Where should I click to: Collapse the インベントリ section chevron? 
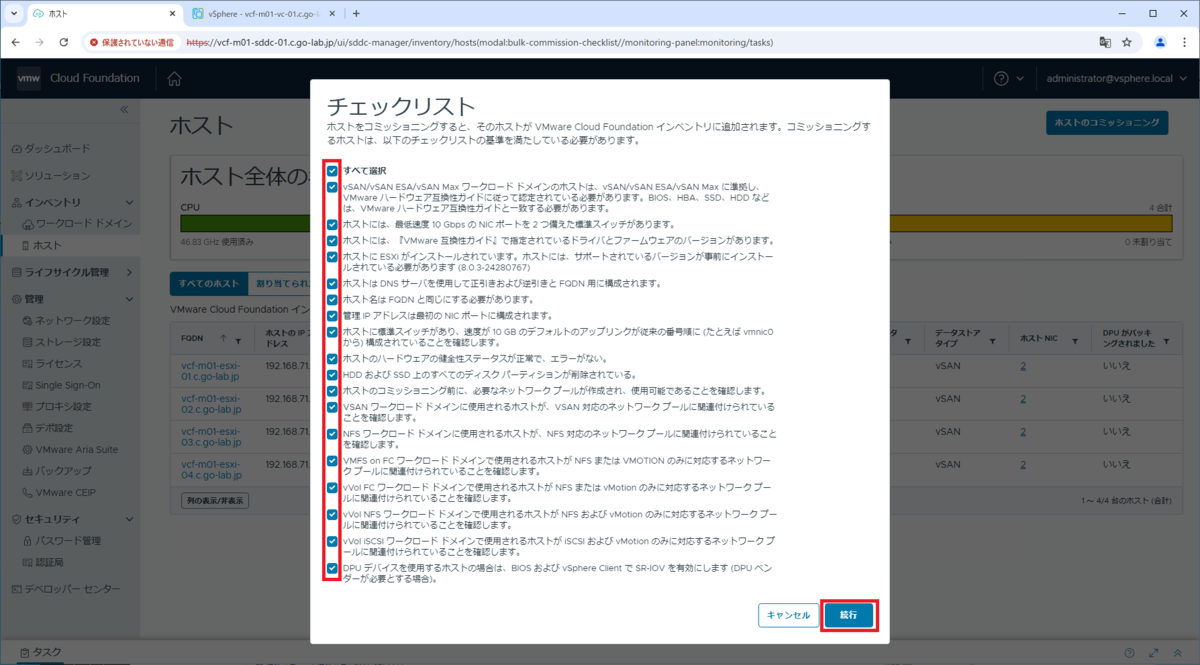click(130, 201)
